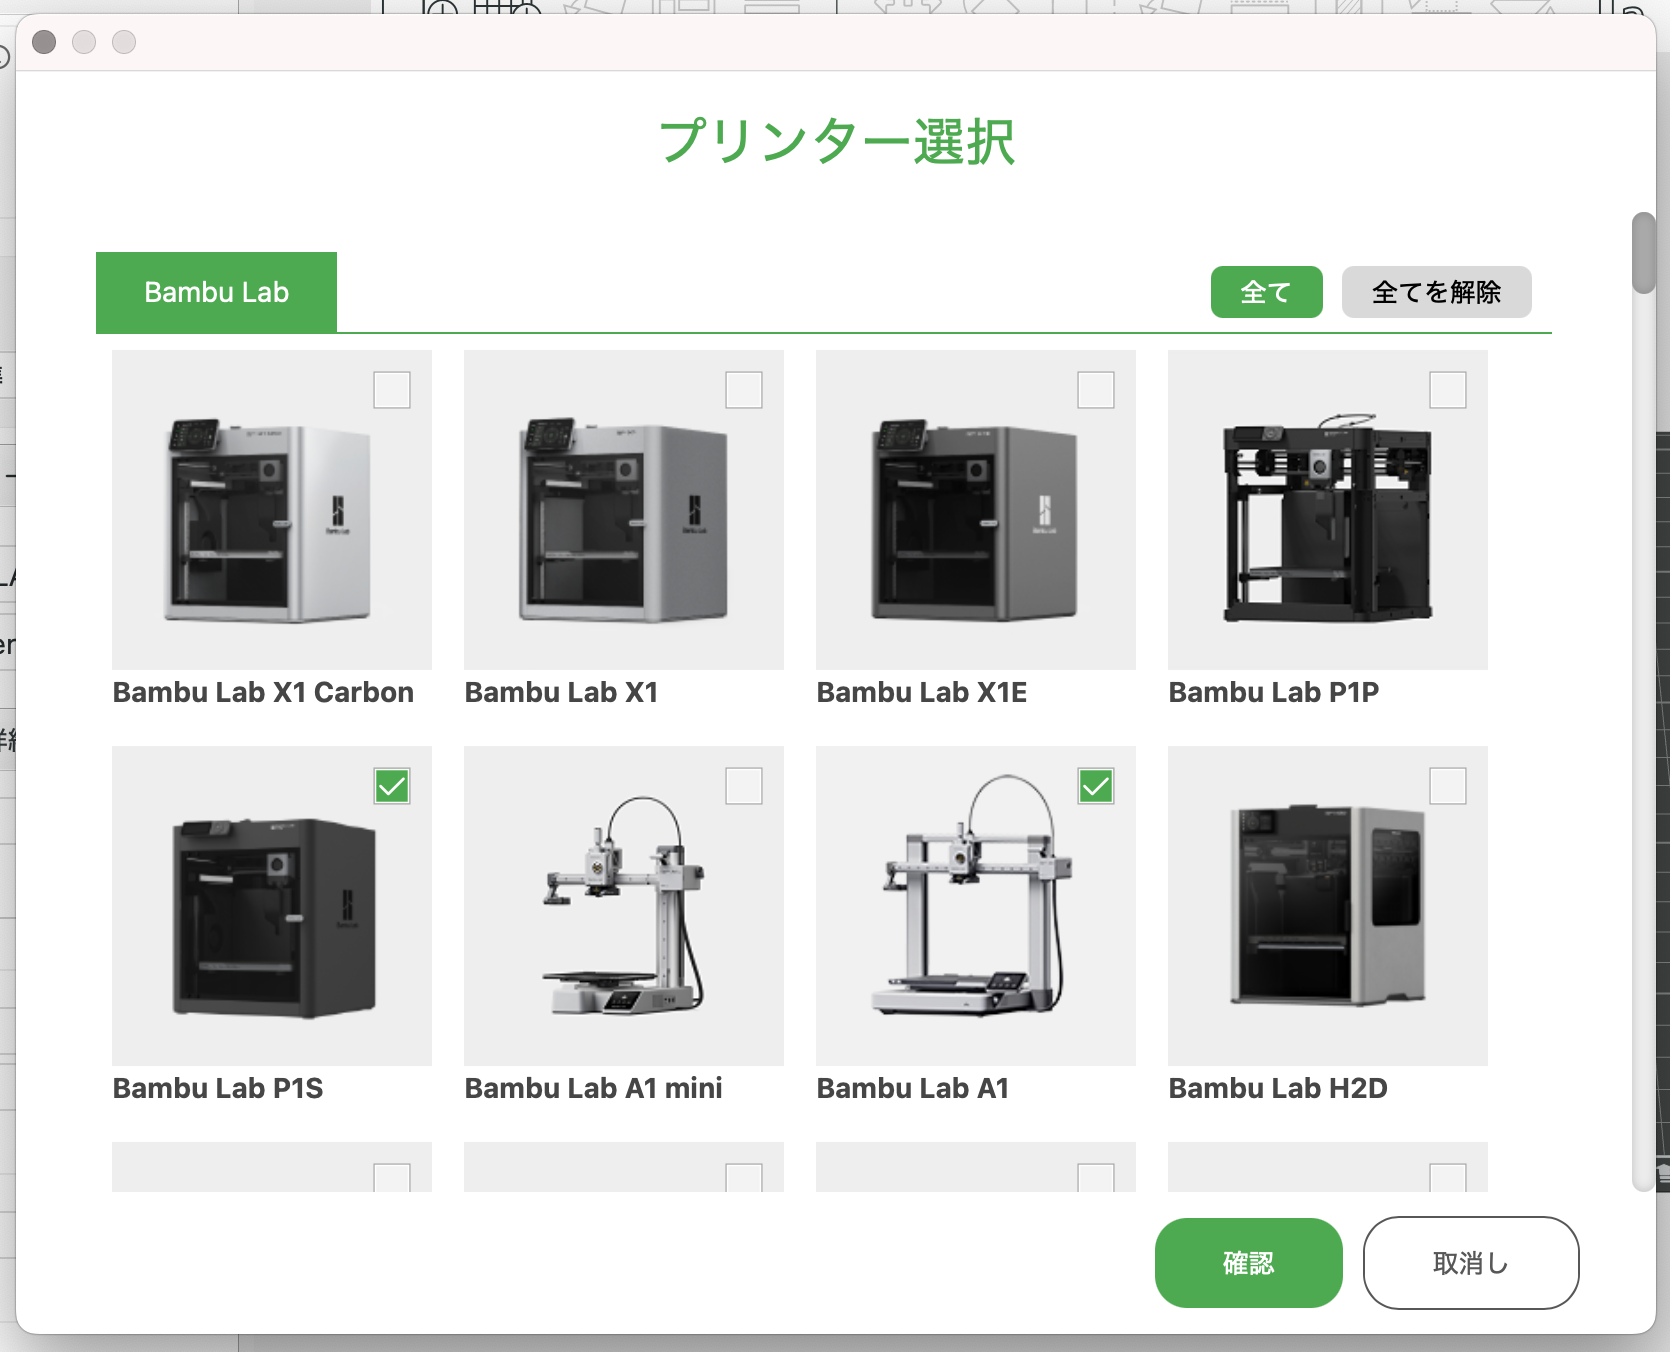Screen dimensions: 1670x1352
Task: Disable the Bambu Lab A1 checkbox
Action: pyautogui.click(x=1096, y=786)
